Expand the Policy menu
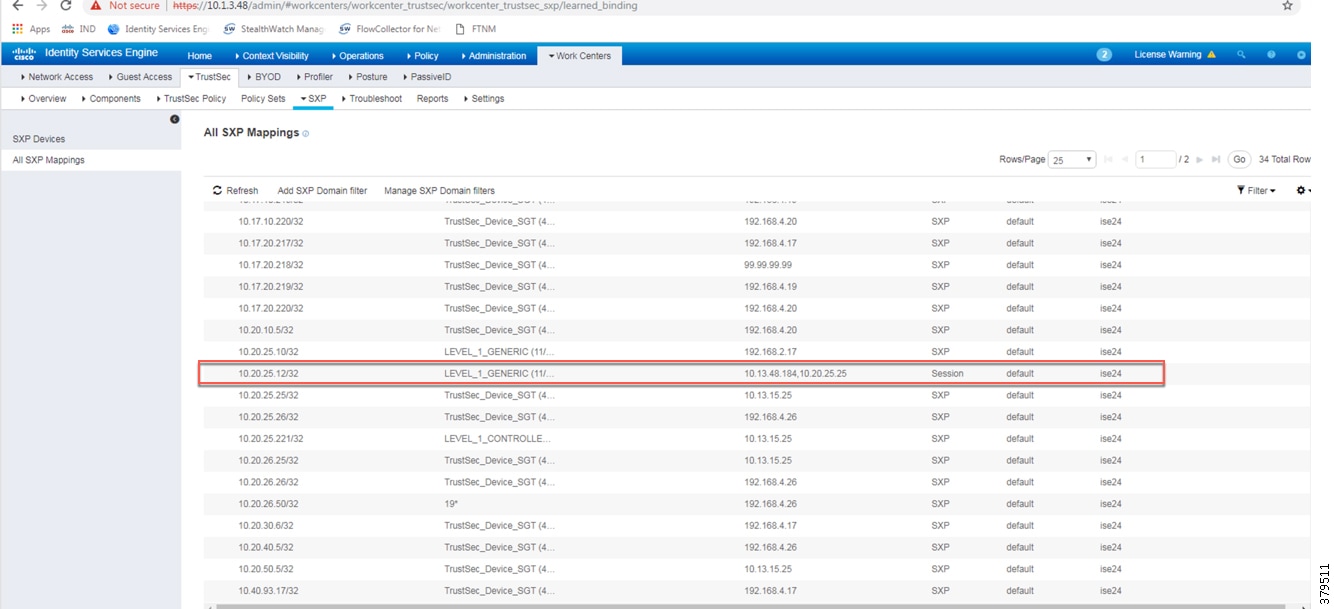 (422, 56)
